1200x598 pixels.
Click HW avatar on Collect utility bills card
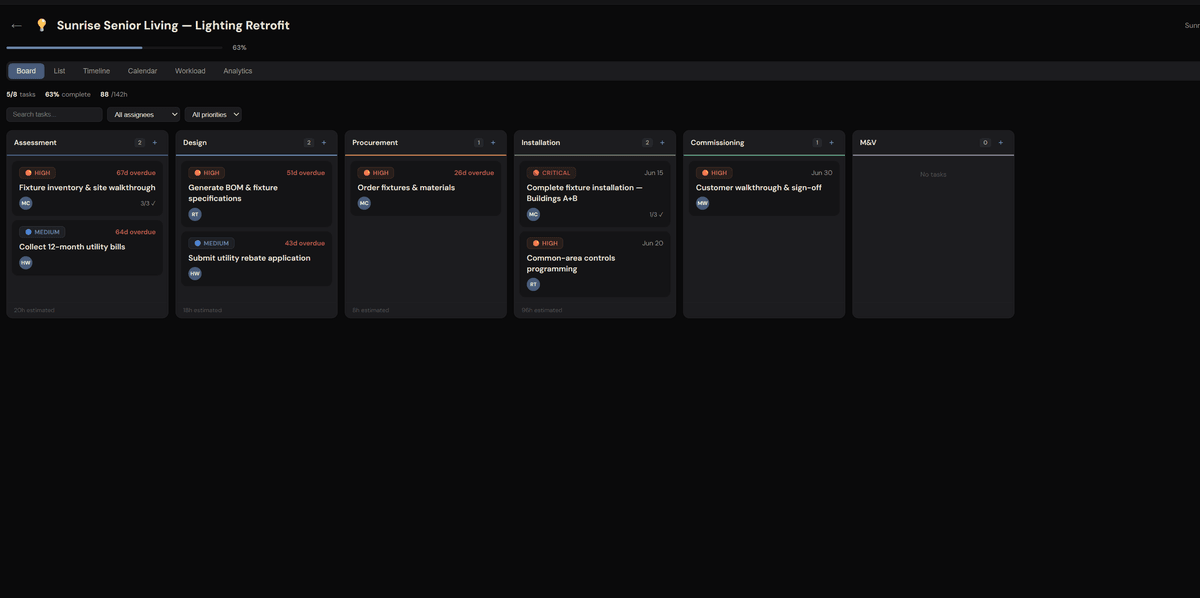26,263
